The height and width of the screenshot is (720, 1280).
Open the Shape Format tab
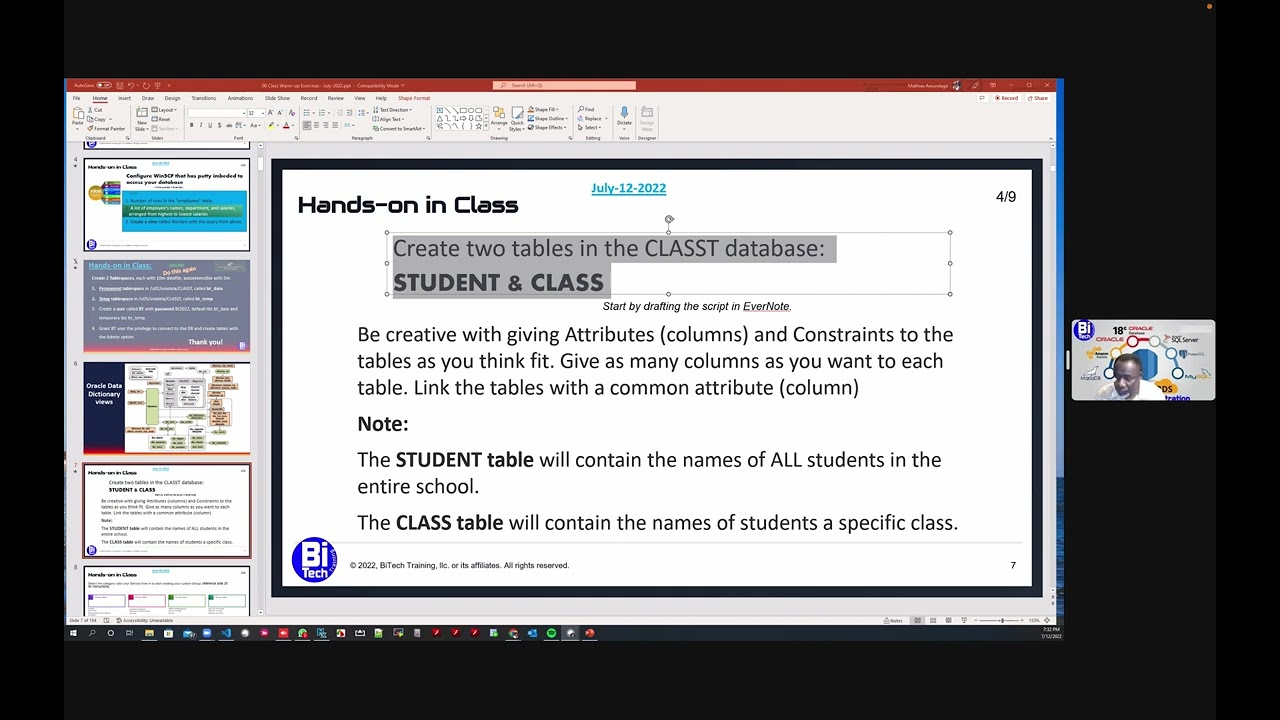[x=414, y=98]
